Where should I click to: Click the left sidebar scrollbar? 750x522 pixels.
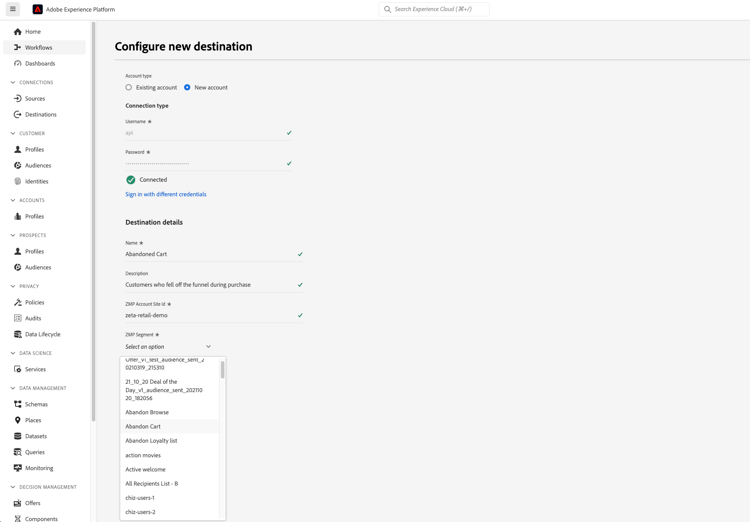93,220
